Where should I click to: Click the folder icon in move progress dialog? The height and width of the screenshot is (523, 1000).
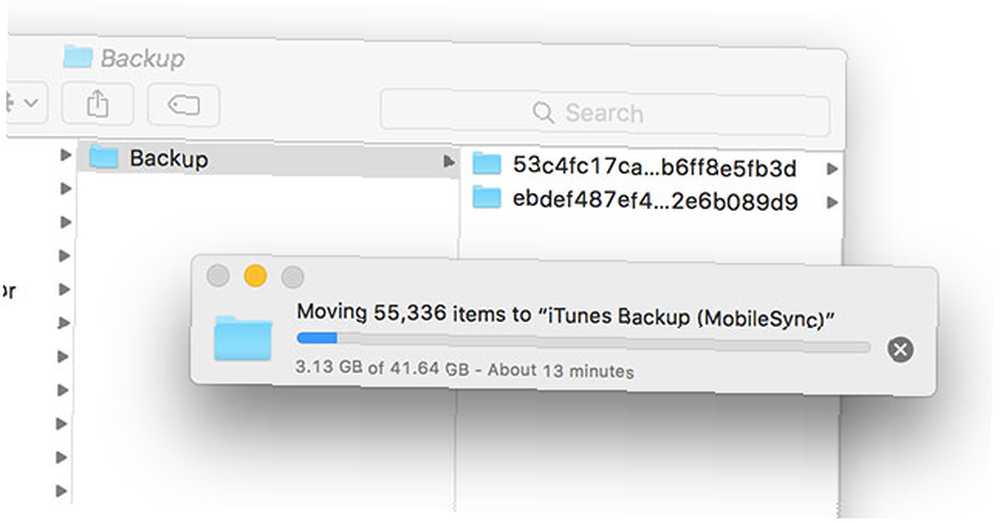pyautogui.click(x=243, y=338)
